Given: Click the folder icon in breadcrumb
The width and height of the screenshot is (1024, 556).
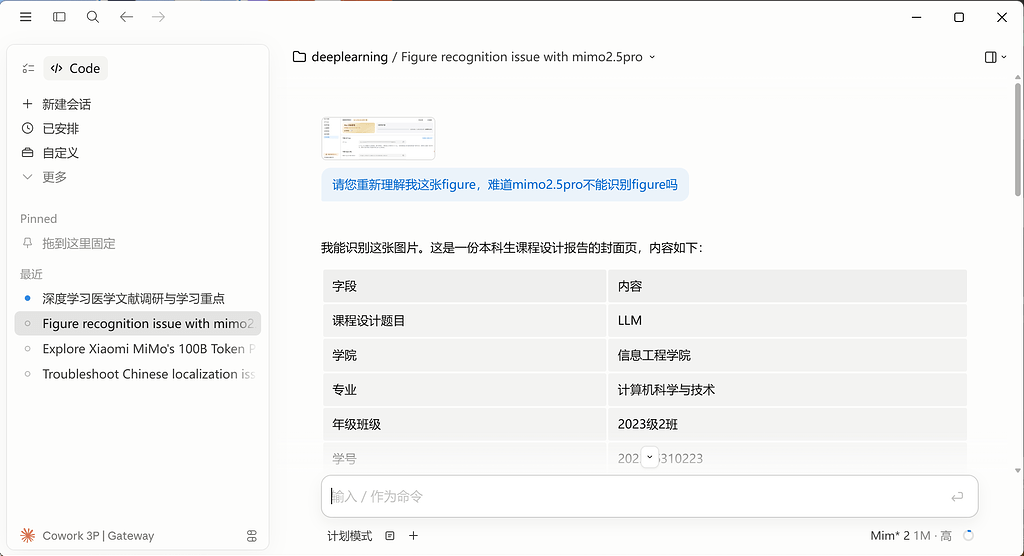Looking at the screenshot, I should [299, 57].
